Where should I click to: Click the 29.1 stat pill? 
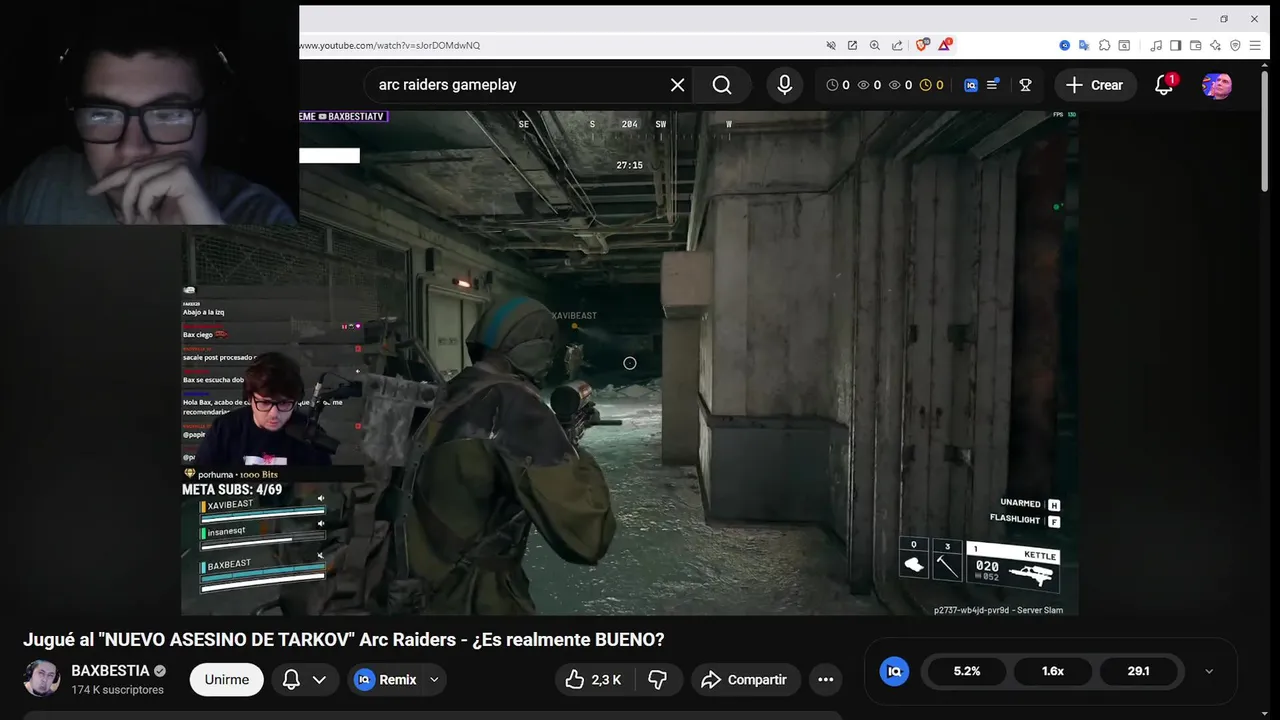(x=1139, y=671)
